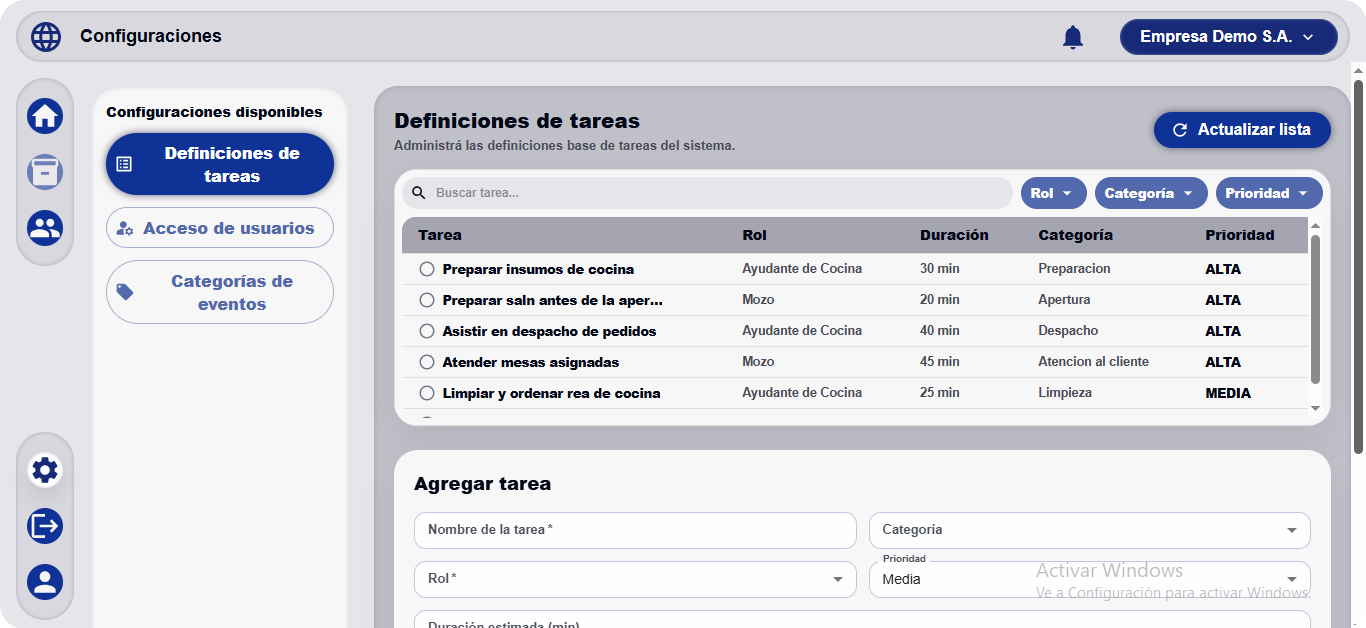Click the table scrollbar up arrow
Screen dimensions: 1366x628
pos(1315,225)
